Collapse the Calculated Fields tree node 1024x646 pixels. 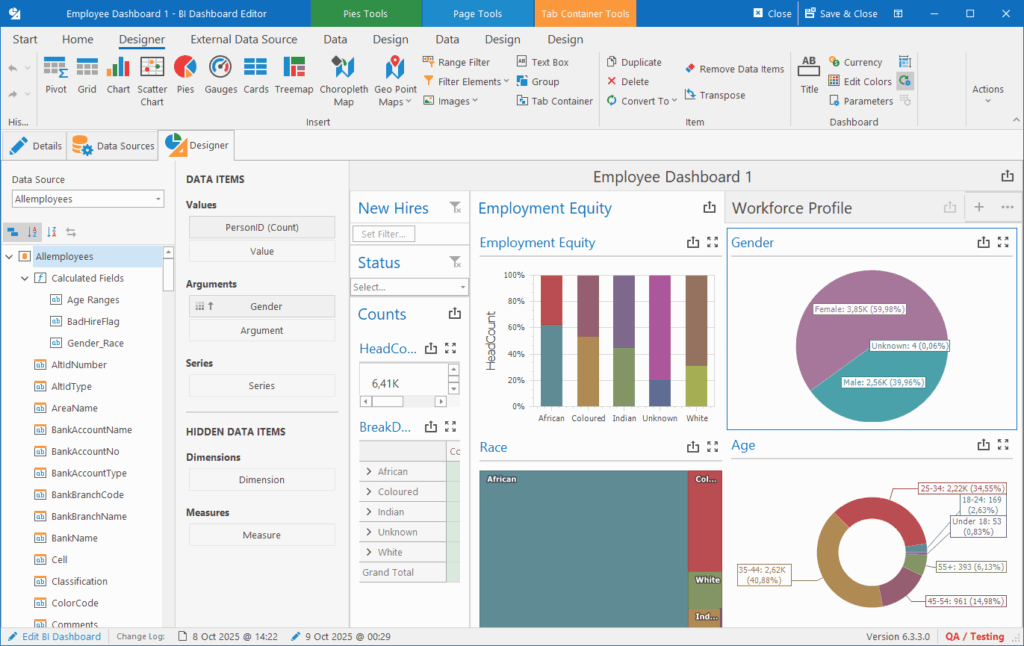(25, 278)
